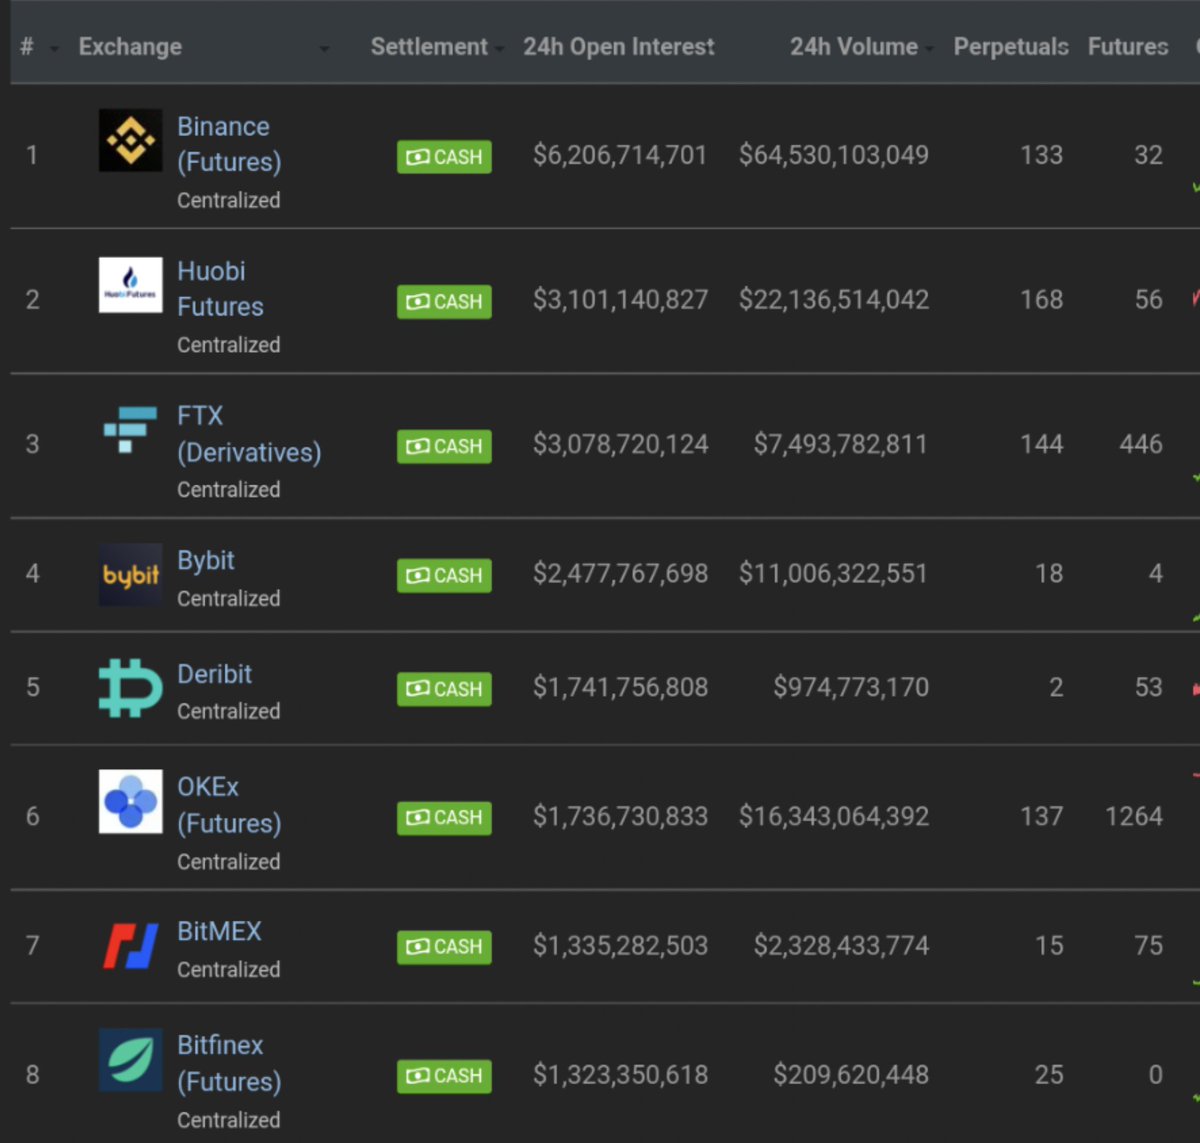Click the Huobi Futures logo icon
Viewport: 1200px width, 1143px height.
click(130, 285)
